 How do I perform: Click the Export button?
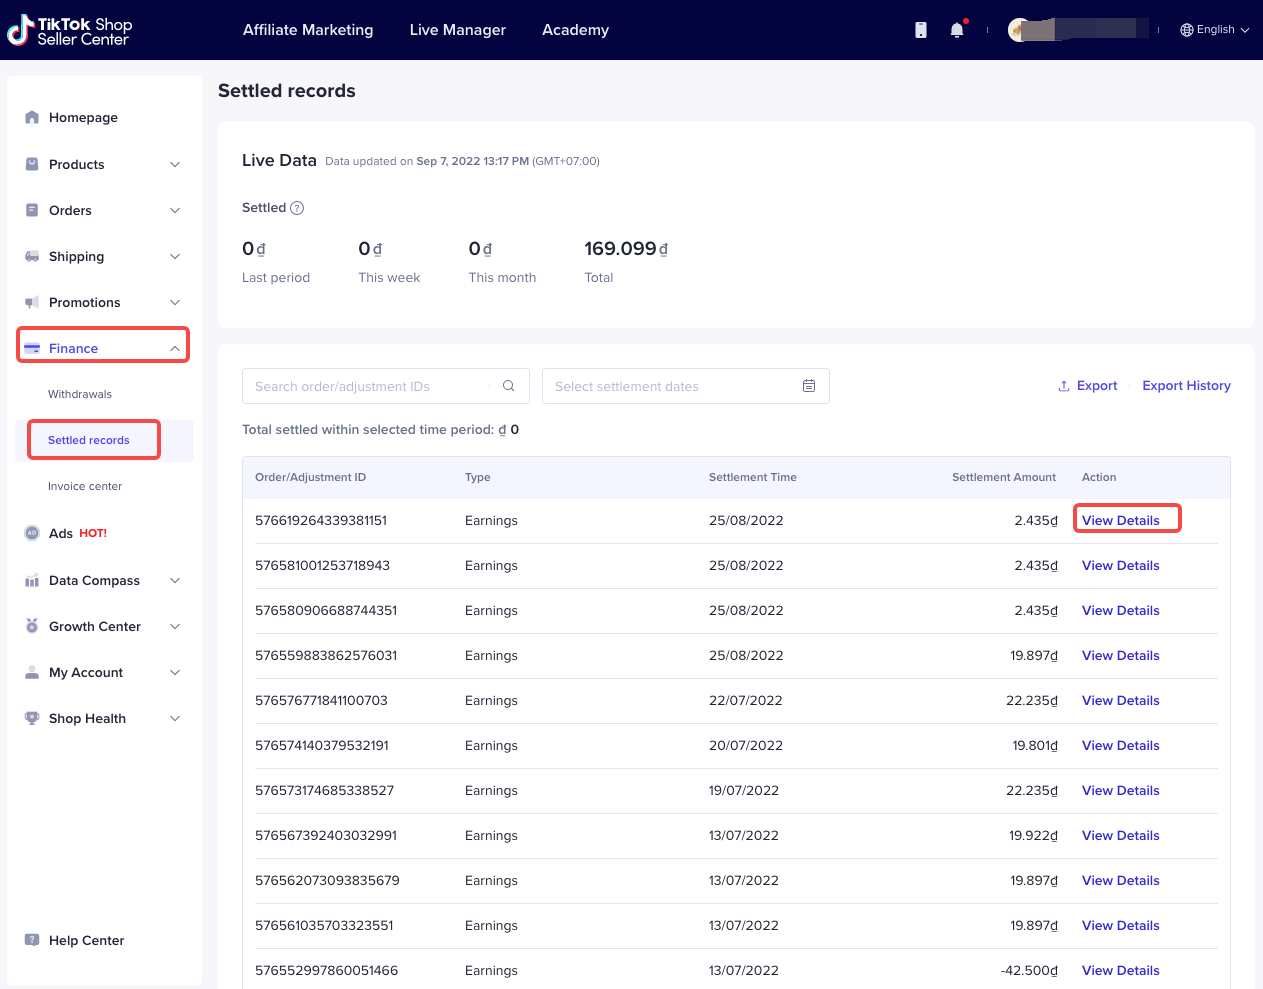pos(1088,386)
